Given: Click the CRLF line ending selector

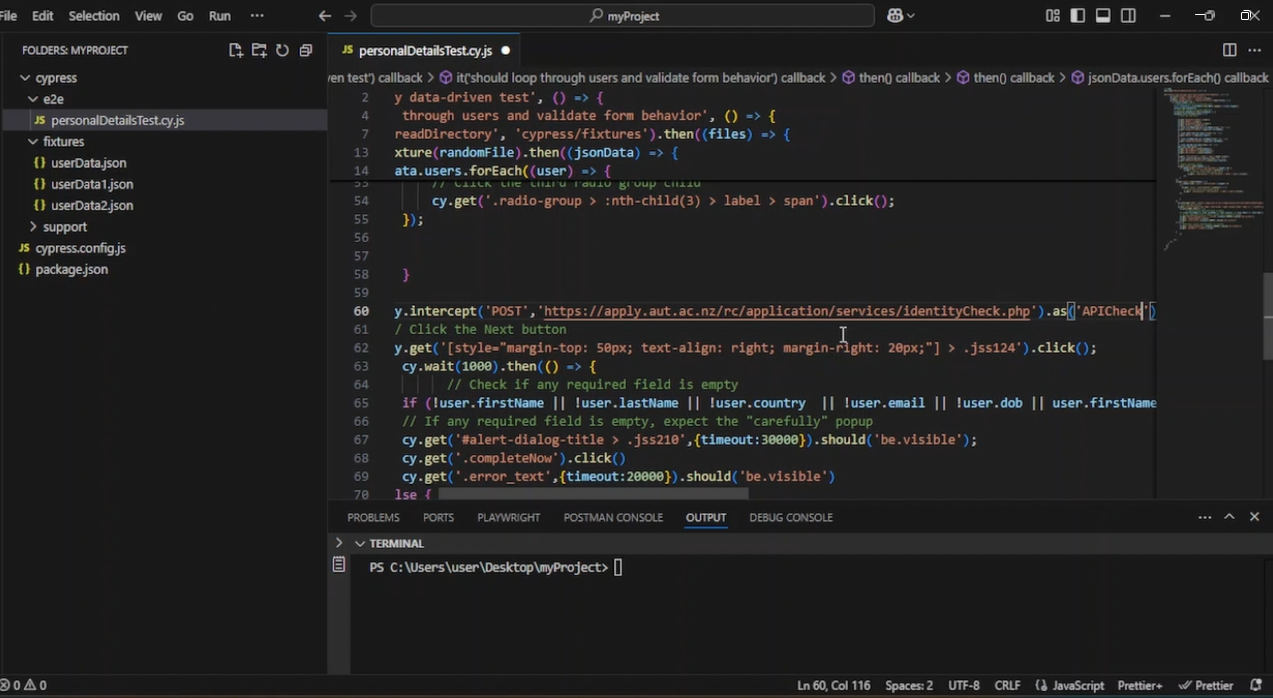Looking at the screenshot, I should [1007, 685].
